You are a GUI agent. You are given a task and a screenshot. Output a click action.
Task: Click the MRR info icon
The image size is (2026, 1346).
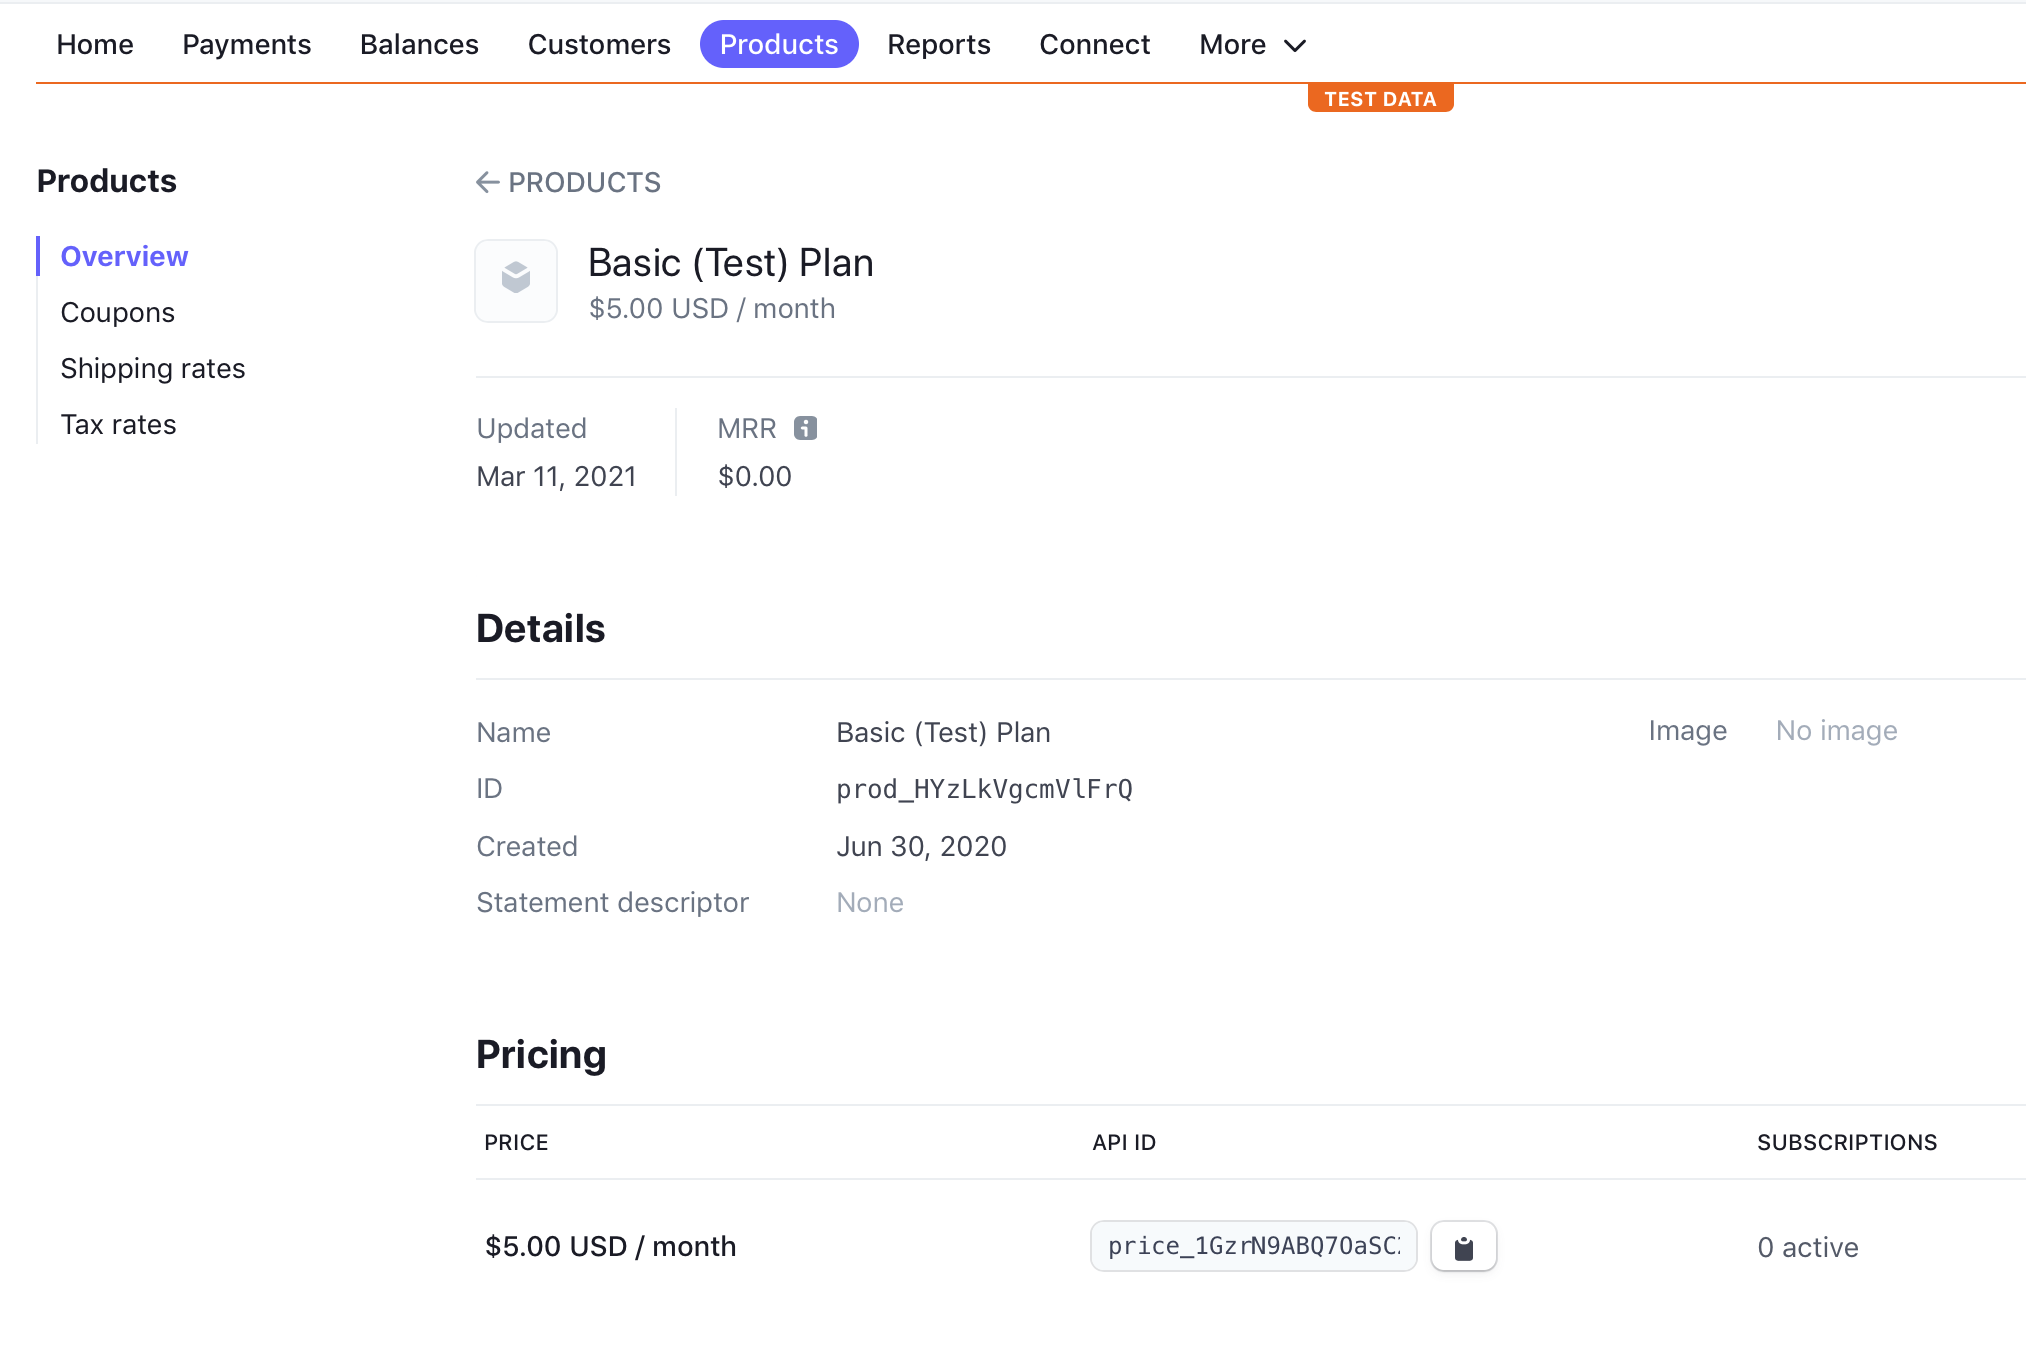[805, 428]
